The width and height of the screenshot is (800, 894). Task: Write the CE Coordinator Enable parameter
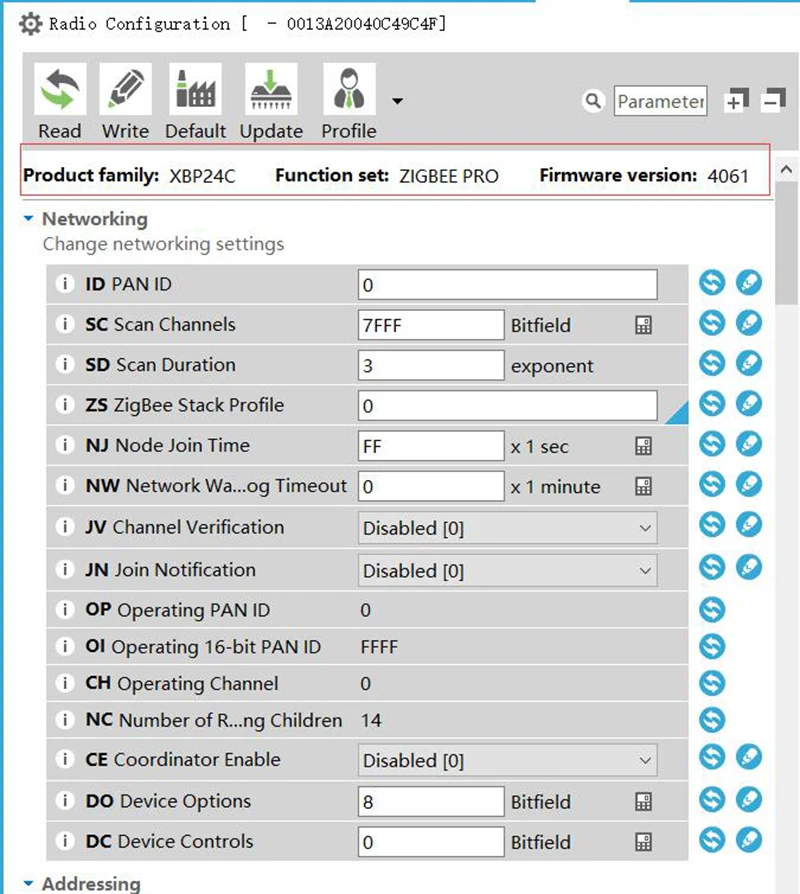[749, 757]
